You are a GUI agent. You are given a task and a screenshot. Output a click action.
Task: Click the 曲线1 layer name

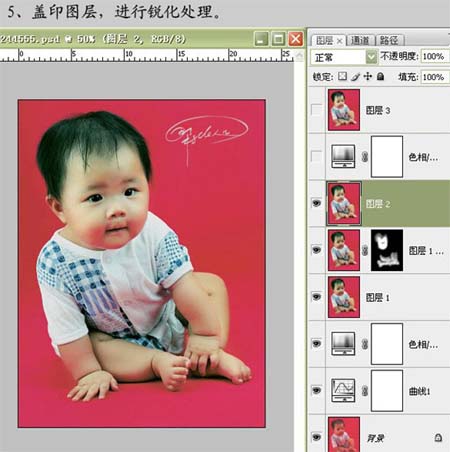coord(419,391)
